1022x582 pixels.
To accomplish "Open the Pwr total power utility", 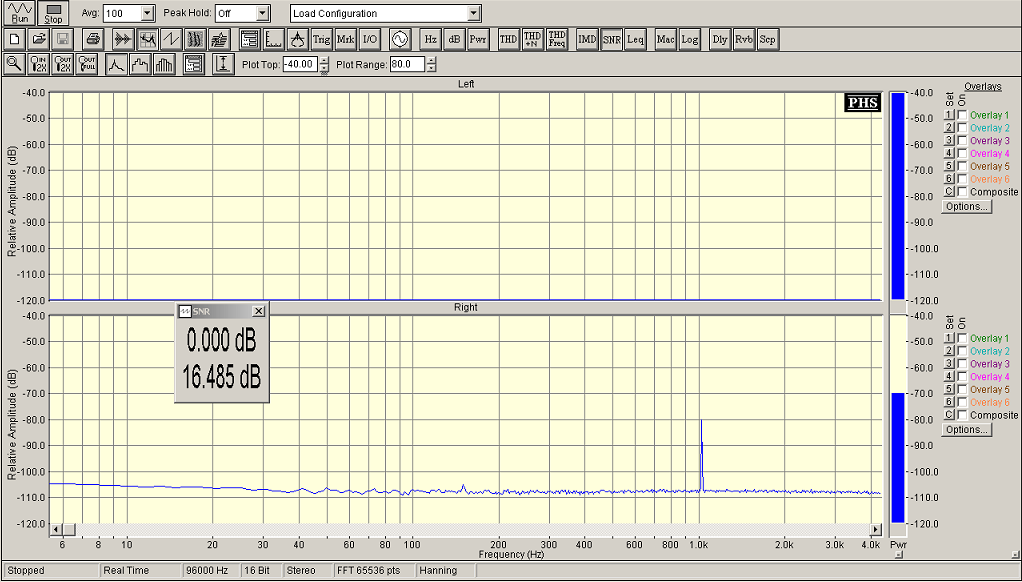I will (478, 39).
